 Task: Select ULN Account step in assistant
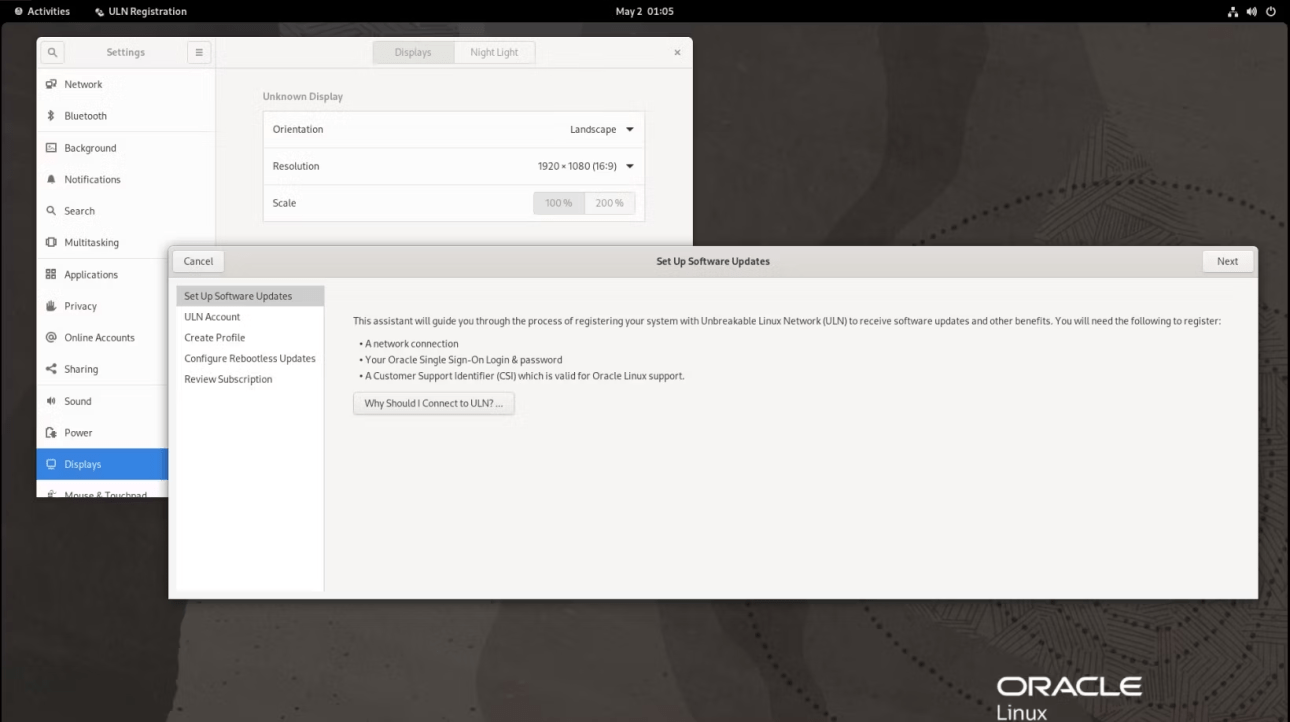point(250,317)
